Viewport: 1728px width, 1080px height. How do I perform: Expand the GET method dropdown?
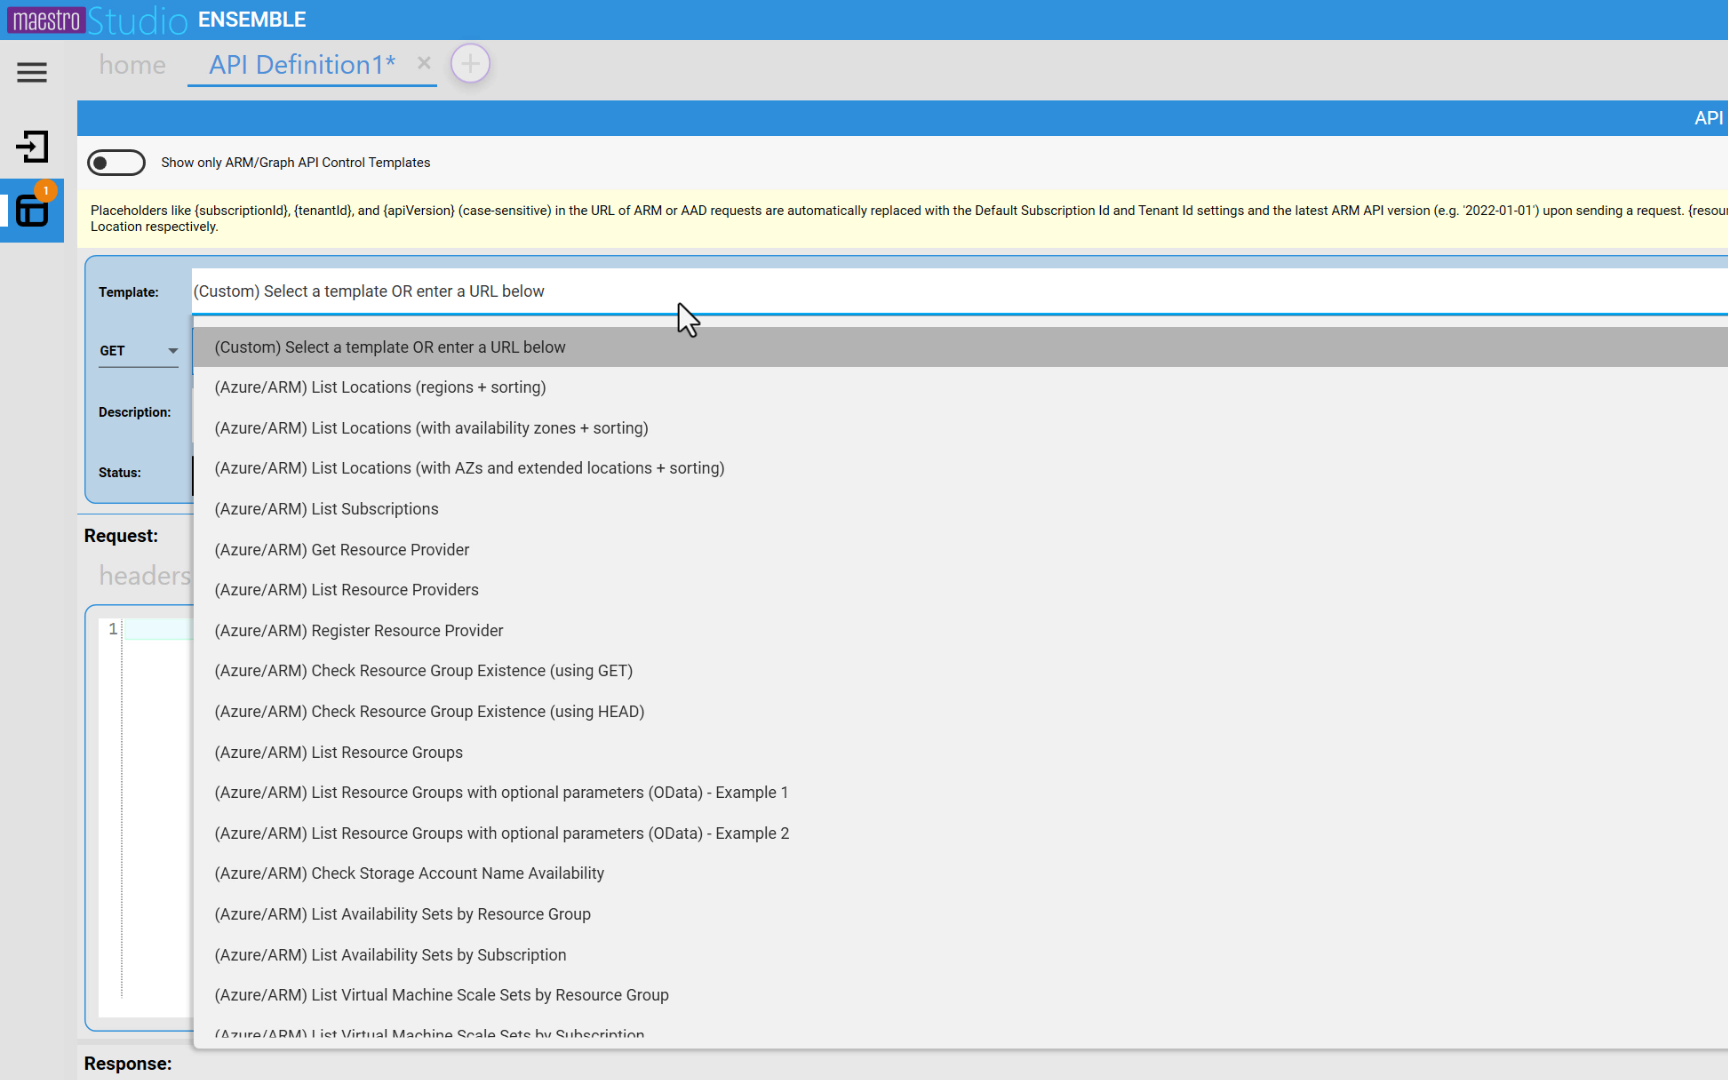[138, 351]
